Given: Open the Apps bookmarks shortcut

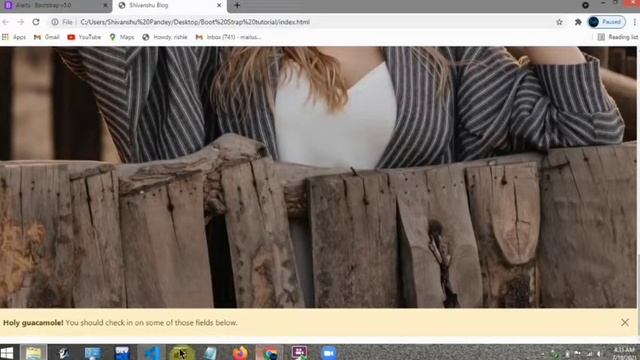Looking at the screenshot, I should click(x=14, y=37).
